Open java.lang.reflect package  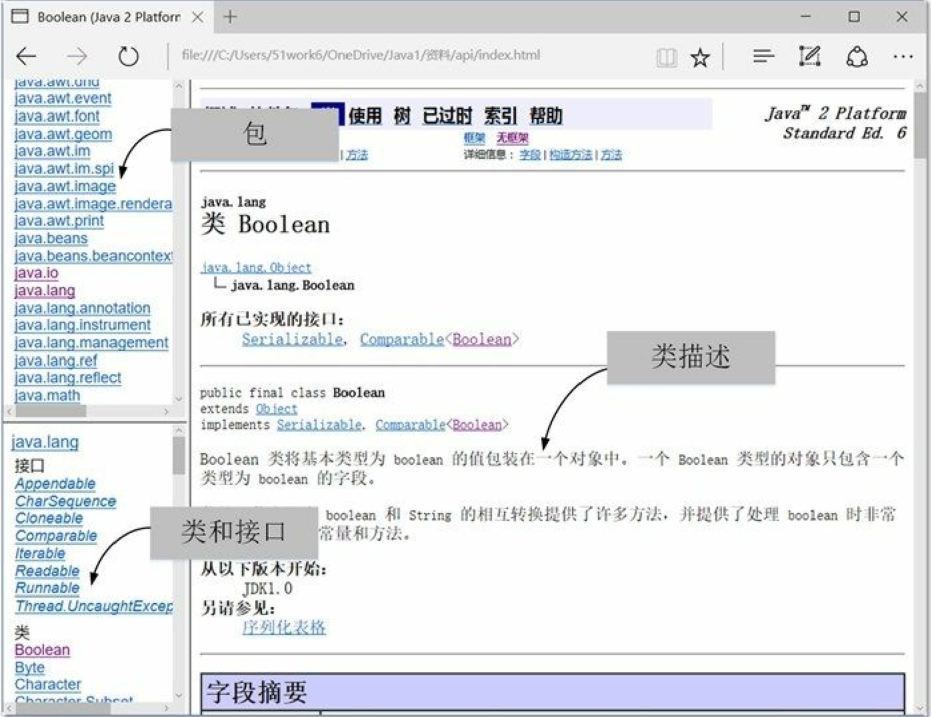click(x=68, y=378)
